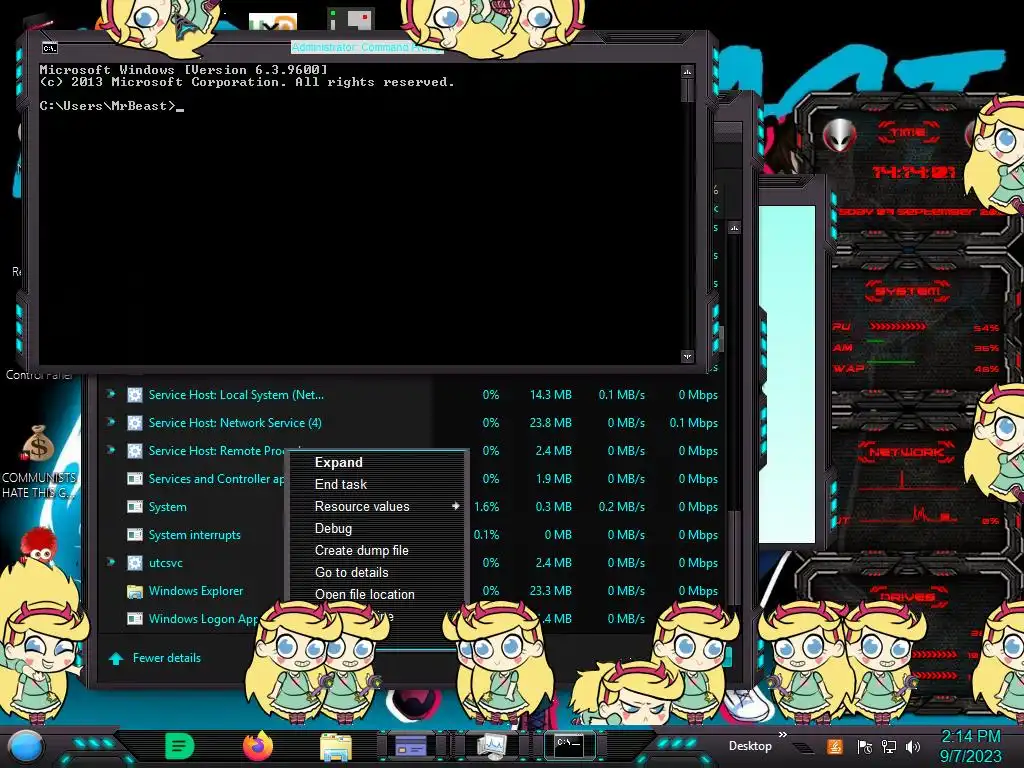Click the C:\Users\MrBeast> prompt line

(111, 106)
